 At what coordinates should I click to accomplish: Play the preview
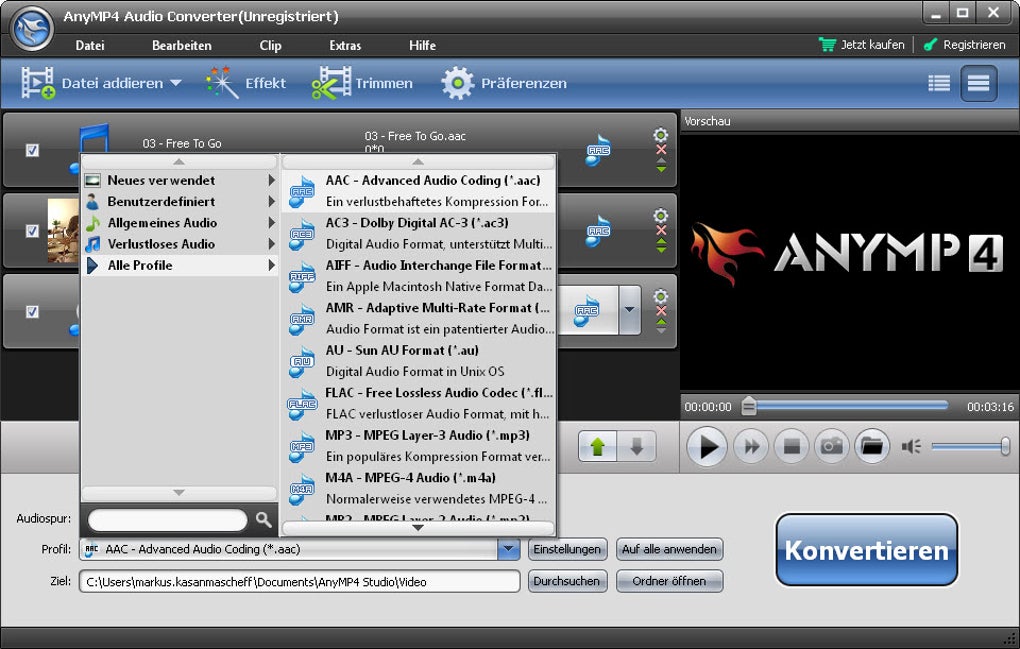pos(706,446)
